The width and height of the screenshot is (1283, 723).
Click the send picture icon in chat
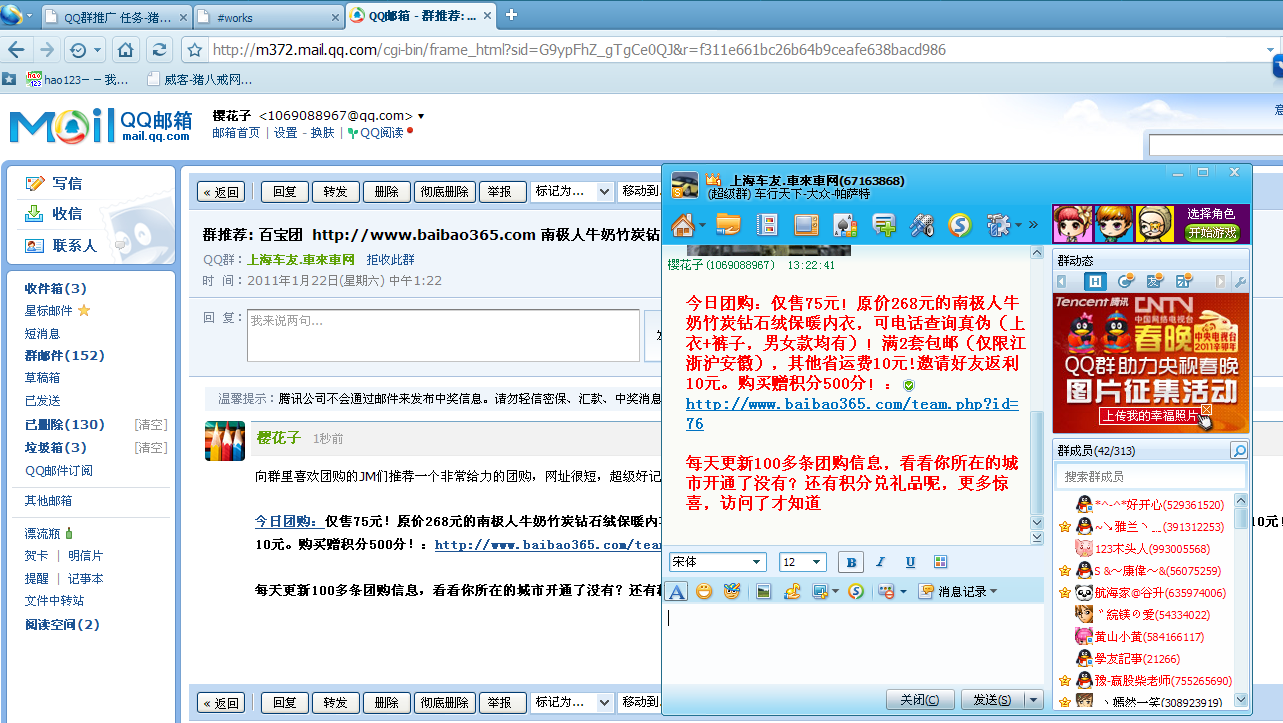click(x=764, y=591)
